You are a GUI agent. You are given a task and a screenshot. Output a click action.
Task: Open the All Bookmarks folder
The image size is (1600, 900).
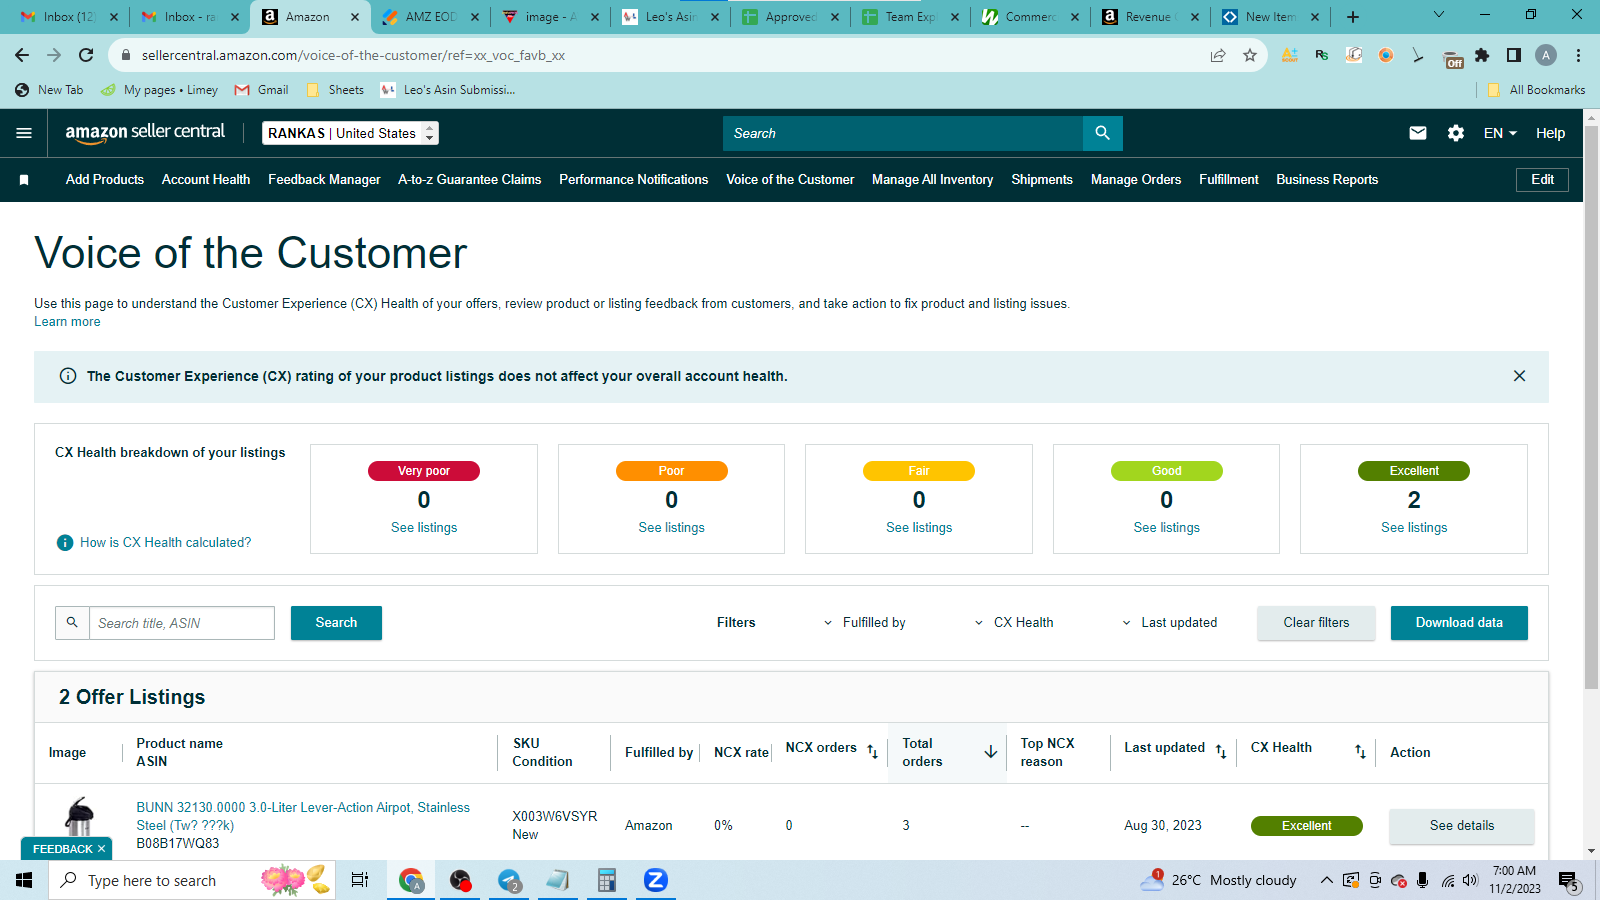pyautogui.click(x=1536, y=90)
